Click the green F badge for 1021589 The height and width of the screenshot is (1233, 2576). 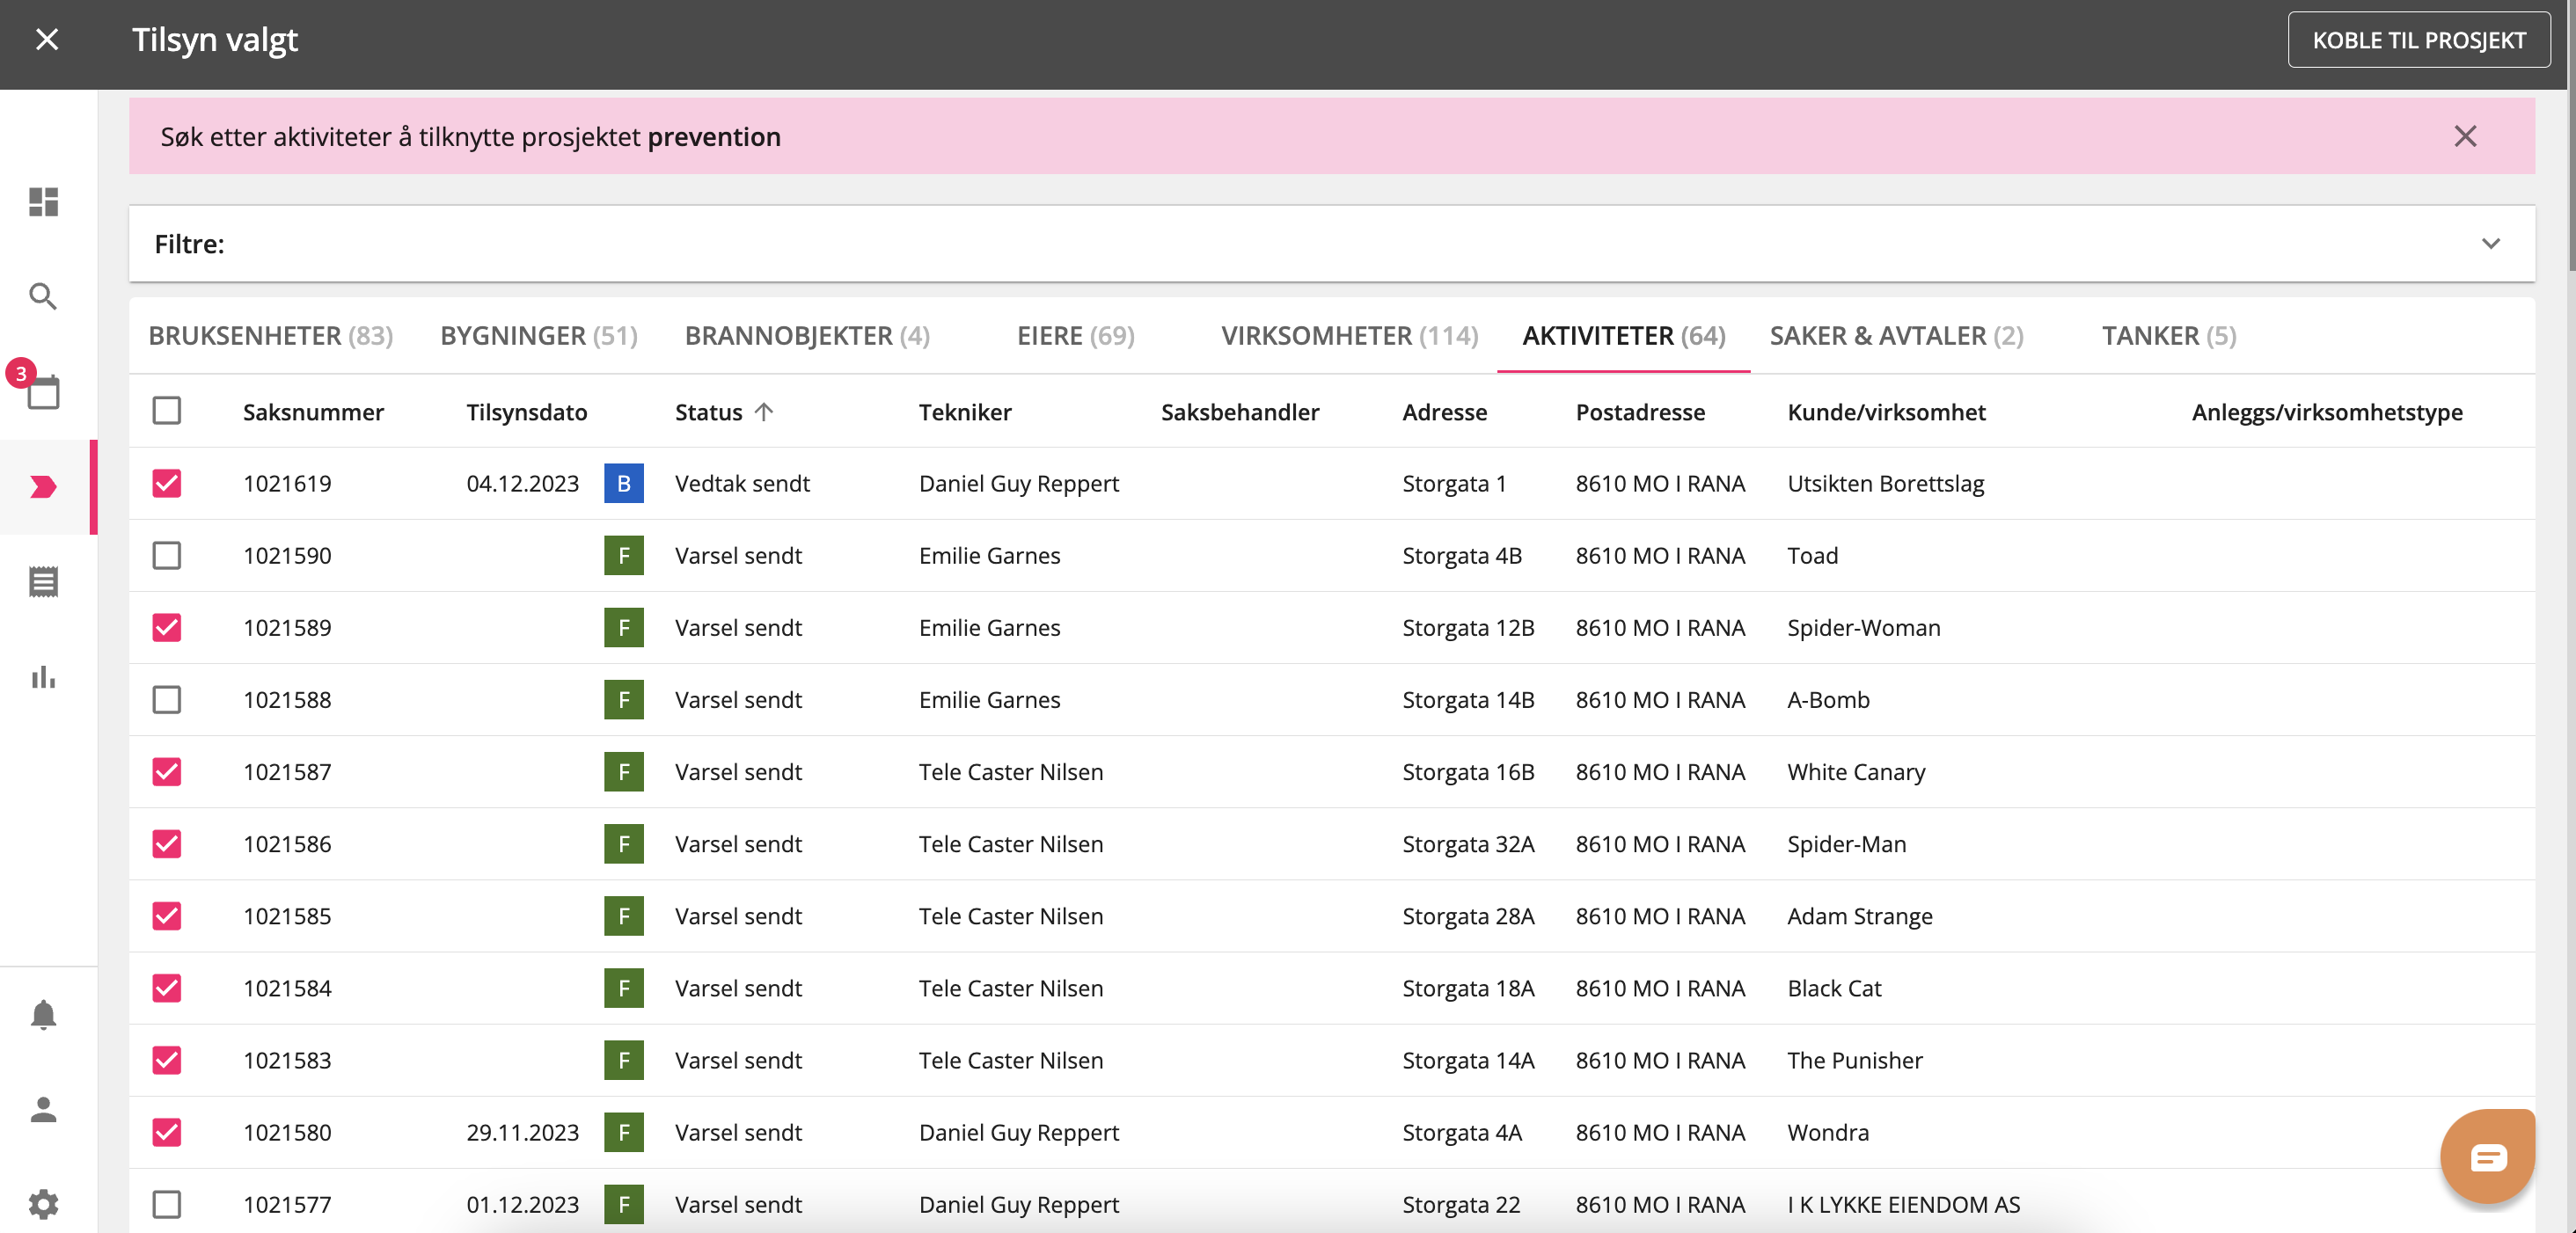623,628
